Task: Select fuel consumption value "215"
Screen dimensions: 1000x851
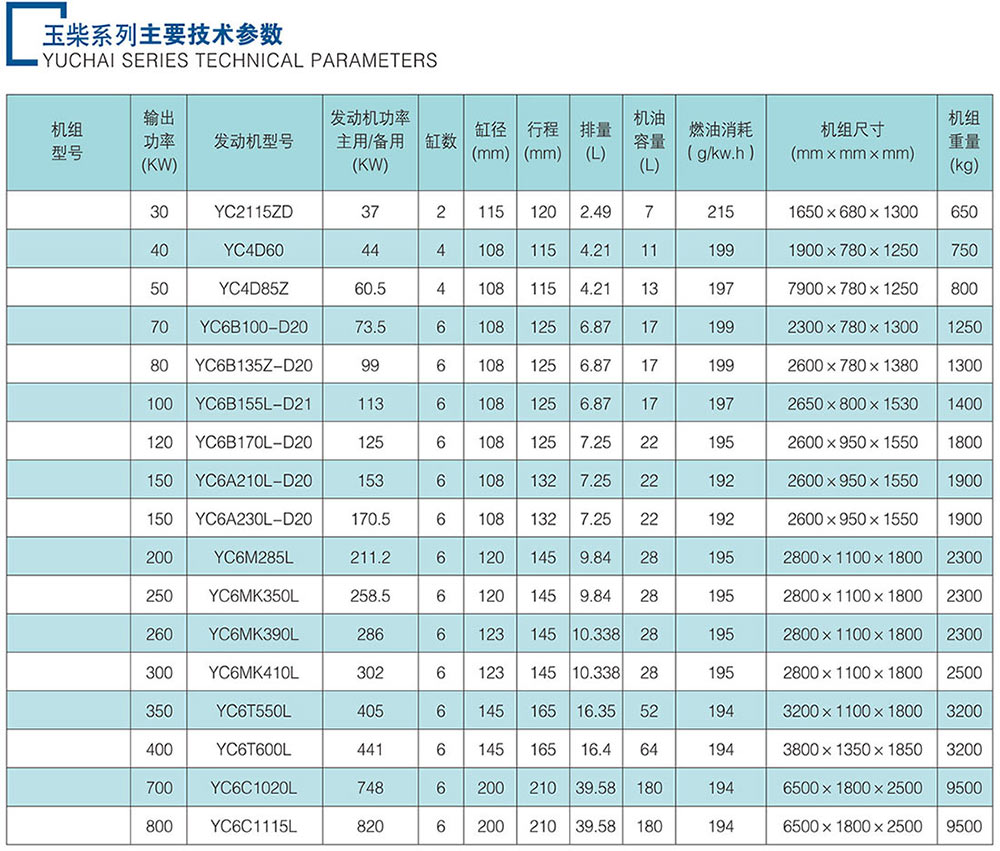Action: [721, 212]
